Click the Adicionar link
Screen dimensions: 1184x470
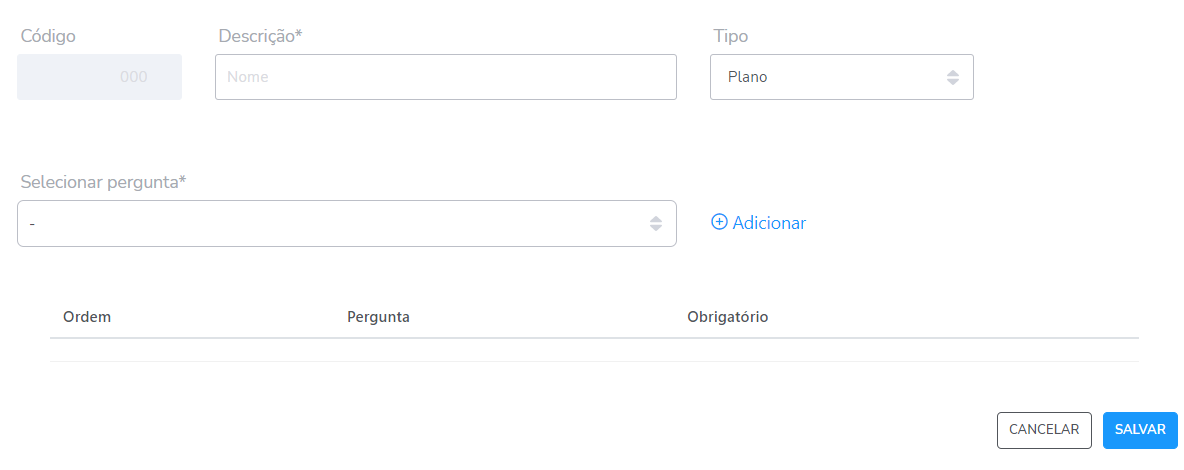(x=768, y=223)
